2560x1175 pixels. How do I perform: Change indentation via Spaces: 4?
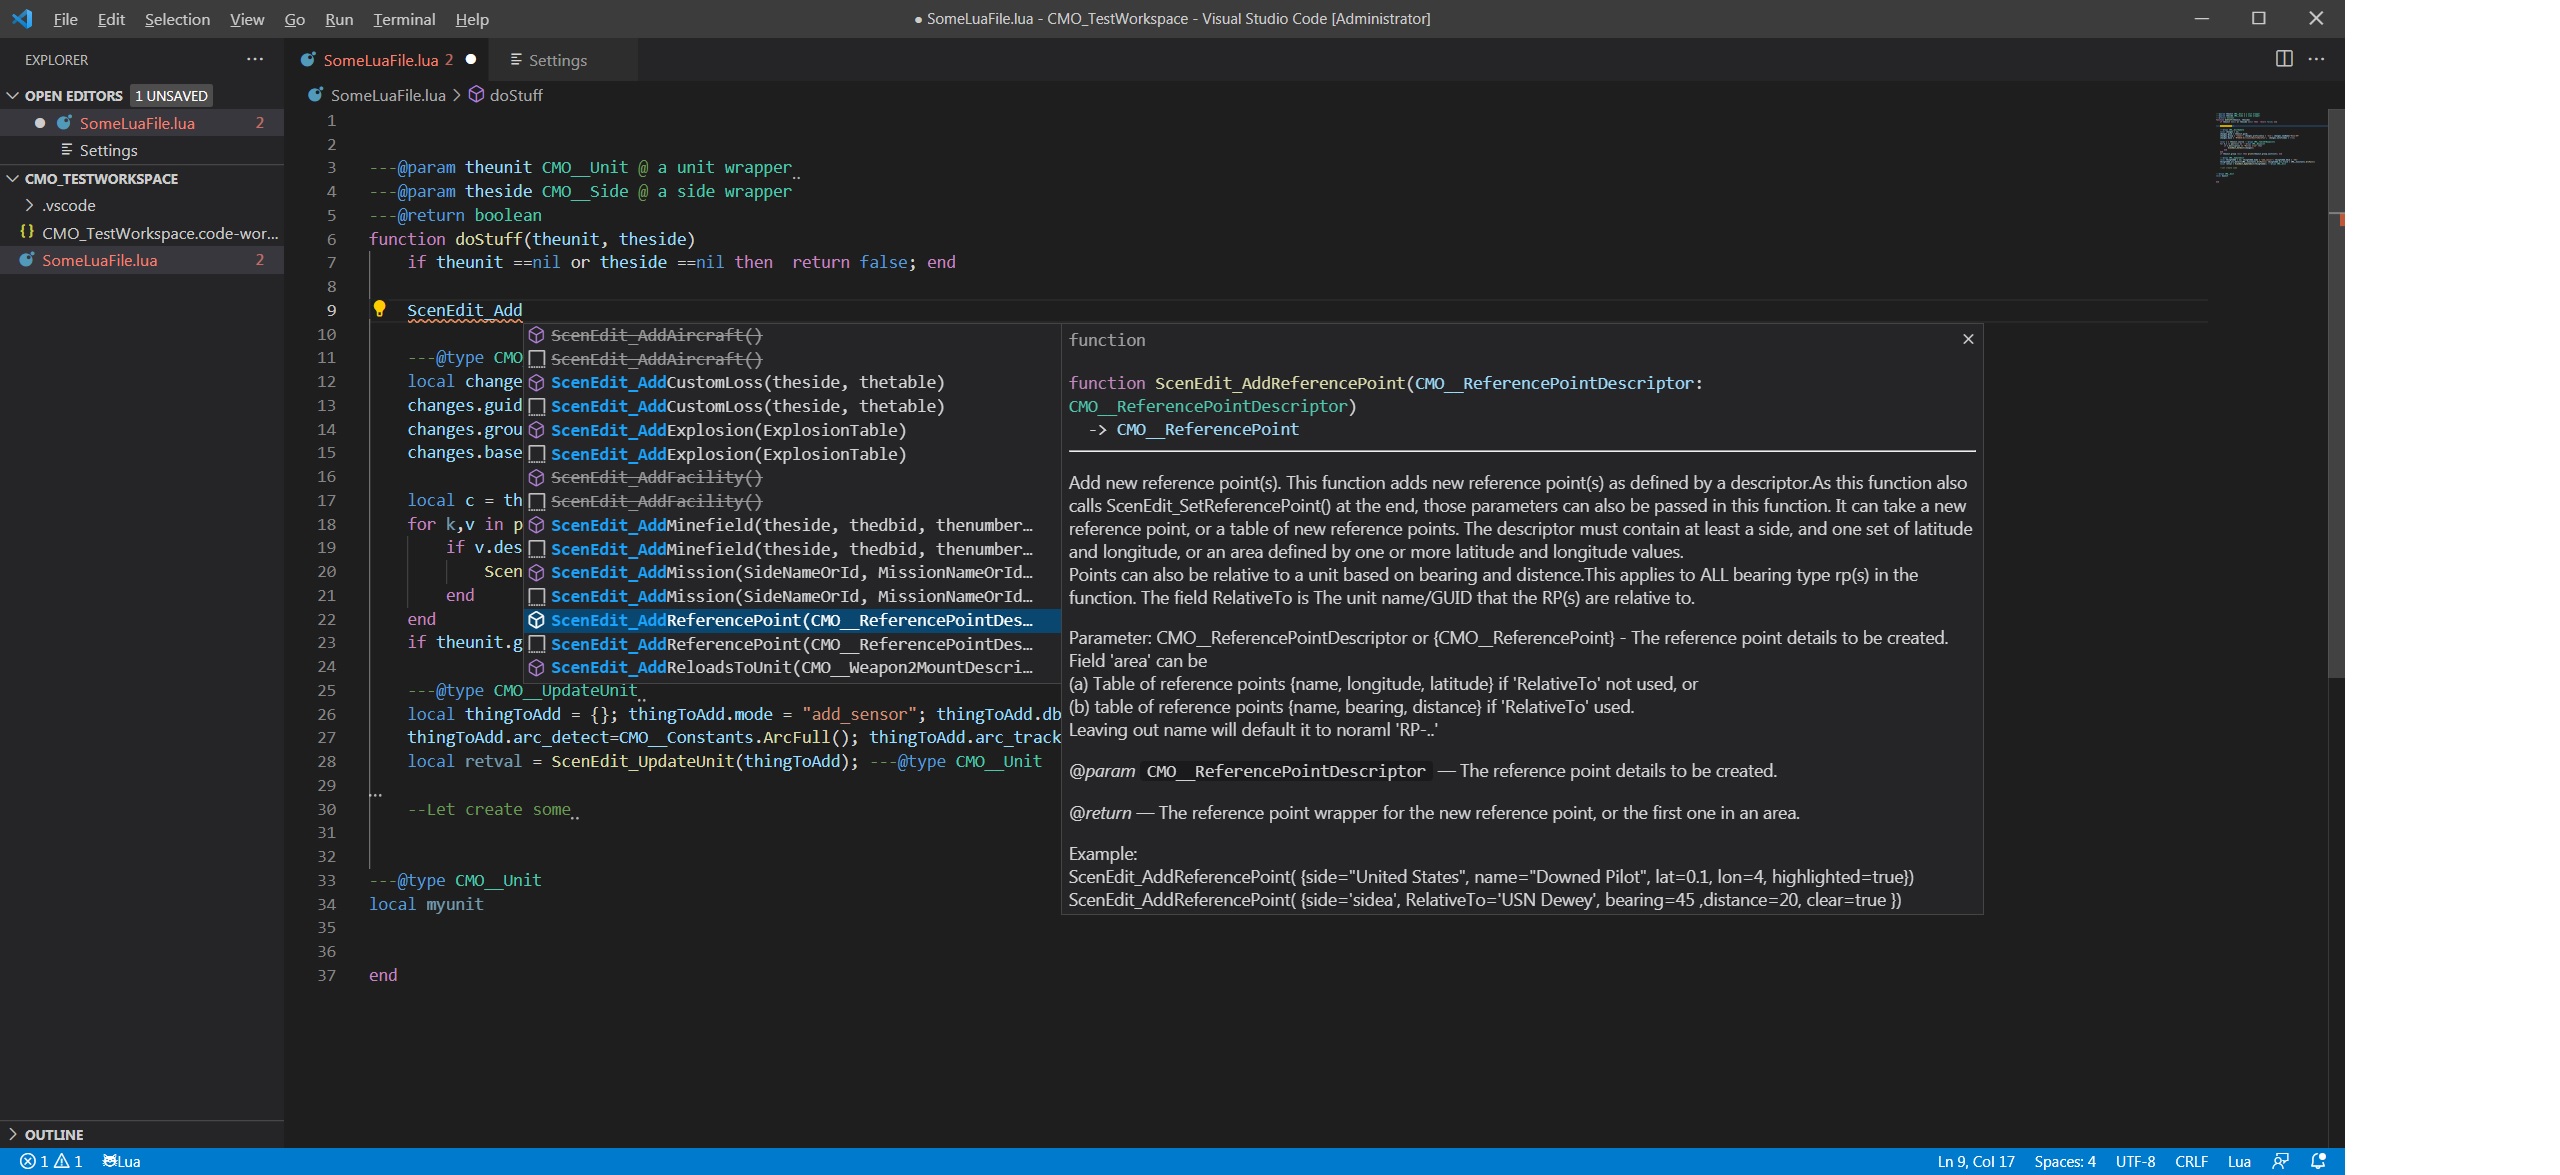[2065, 1161]
